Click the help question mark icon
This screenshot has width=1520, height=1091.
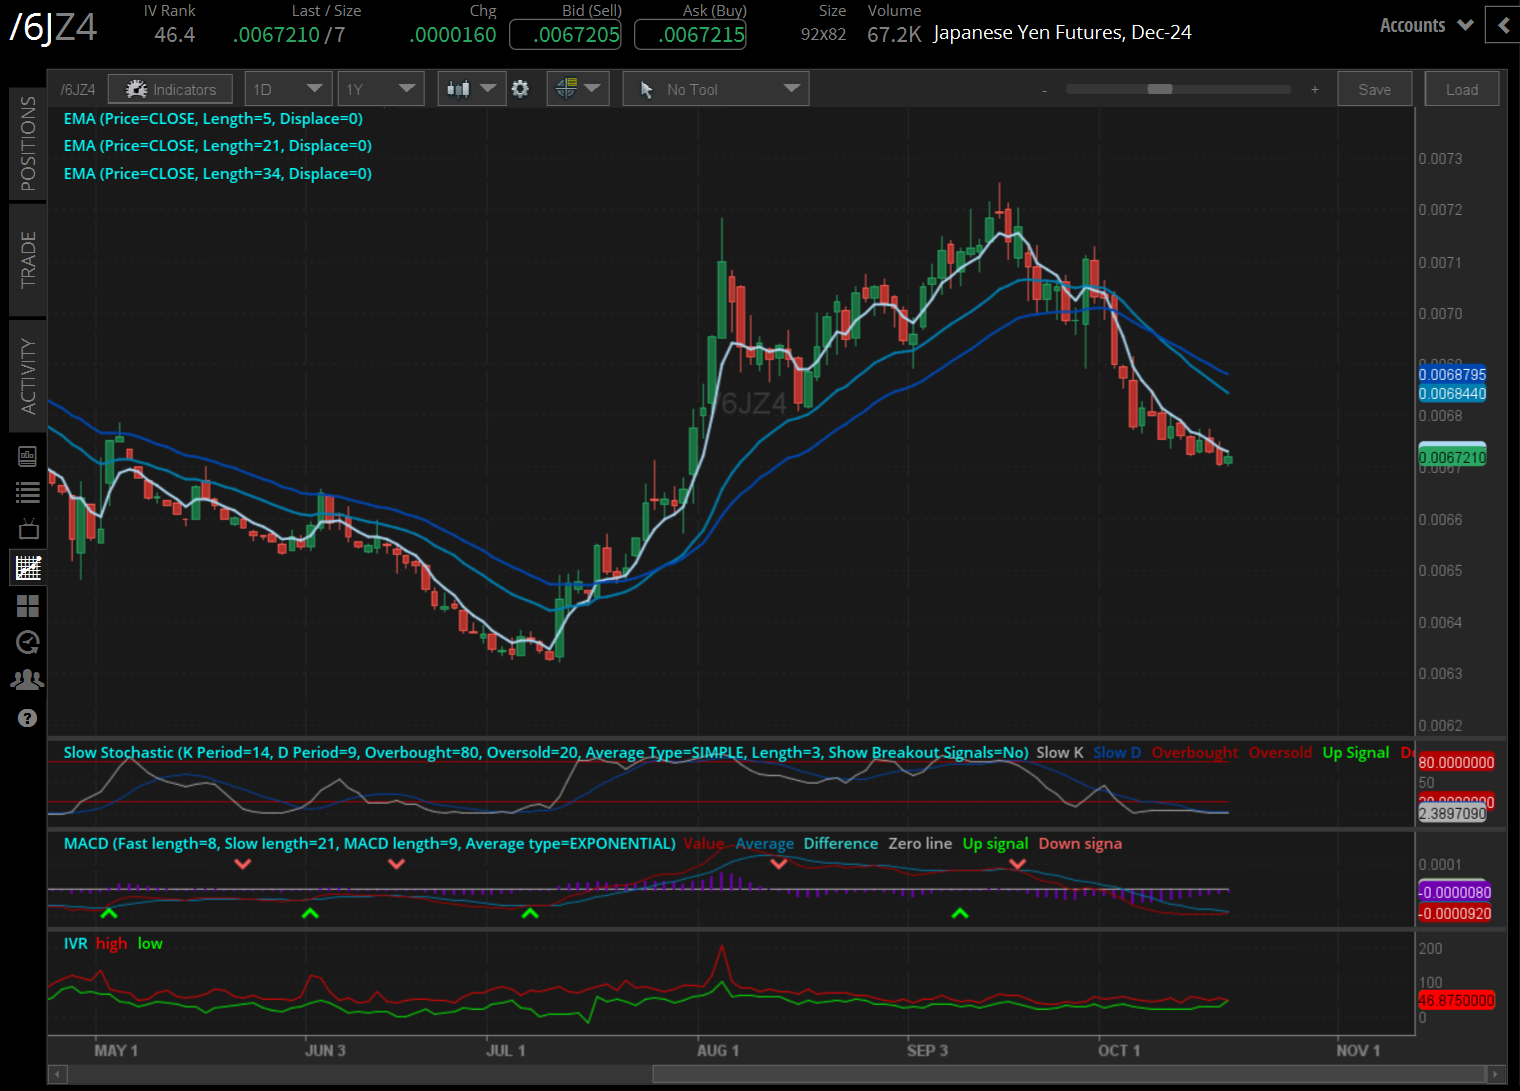point(28,718)
